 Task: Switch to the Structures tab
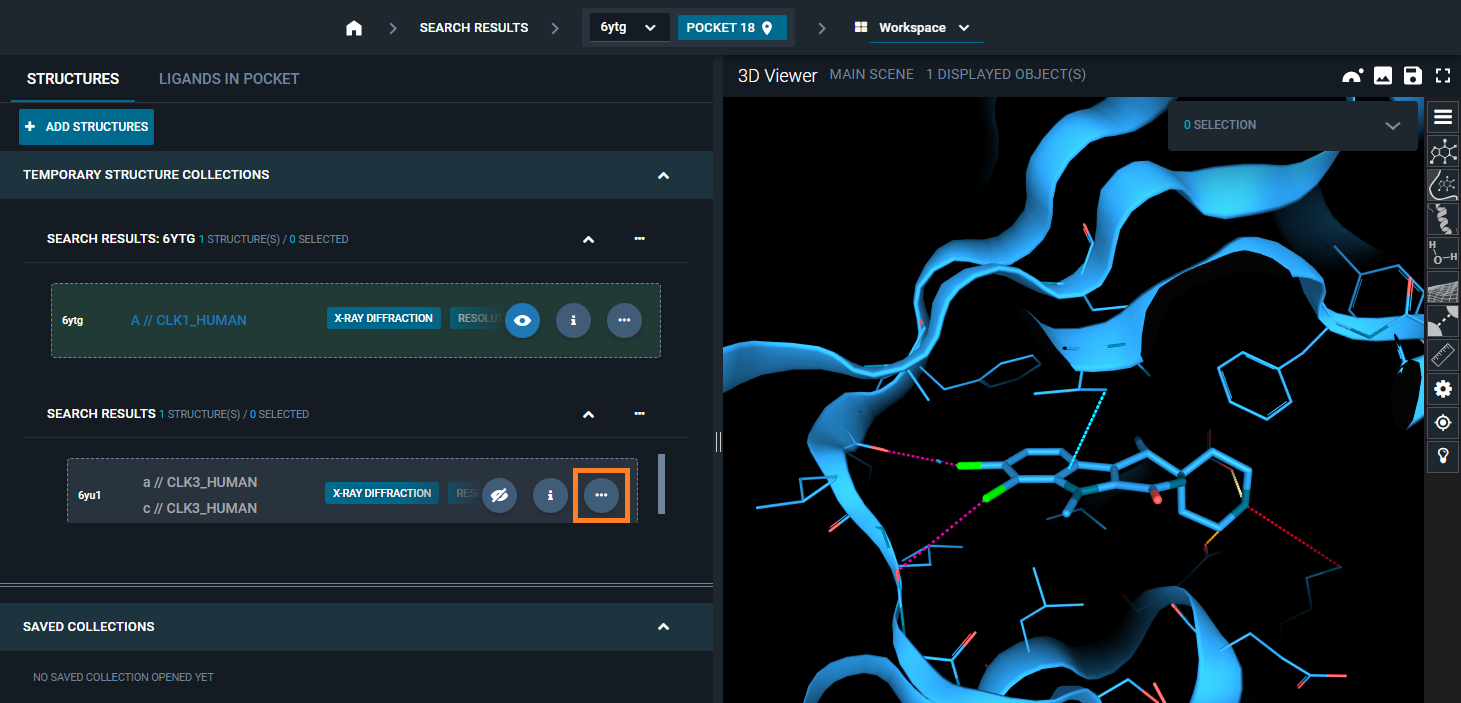[73, 79]
